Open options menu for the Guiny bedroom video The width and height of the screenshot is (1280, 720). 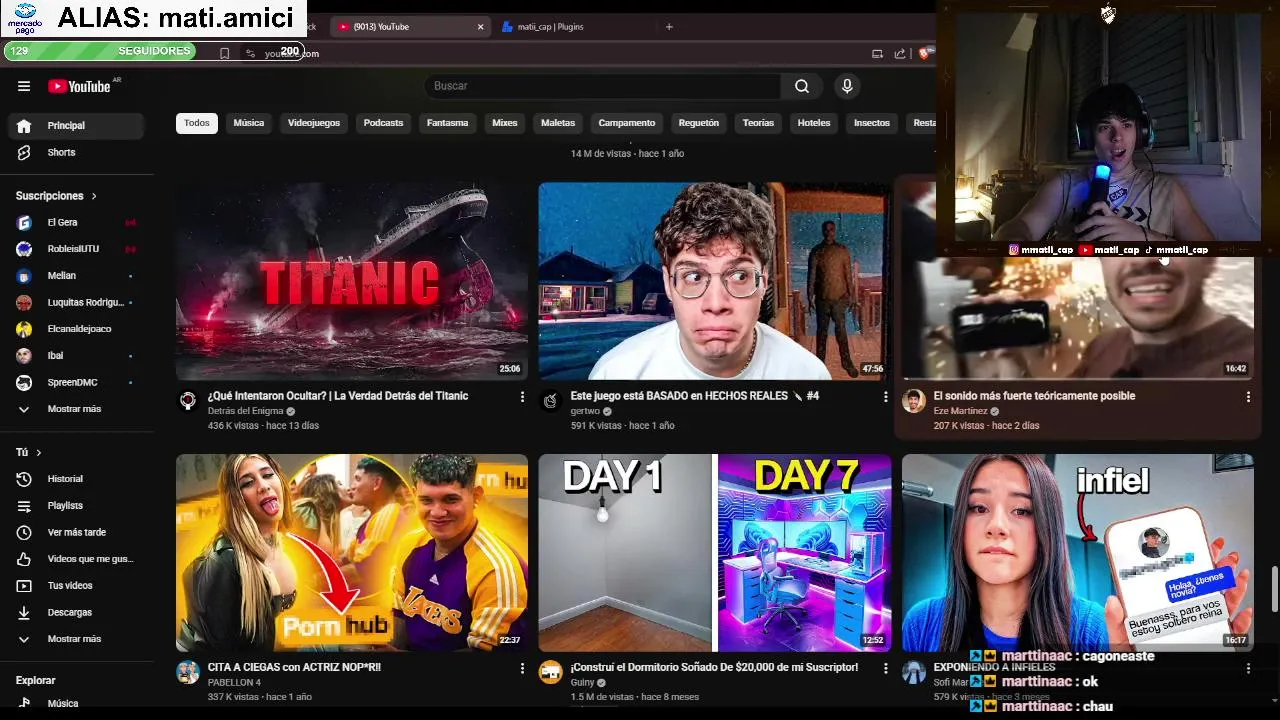click(885, 668)
